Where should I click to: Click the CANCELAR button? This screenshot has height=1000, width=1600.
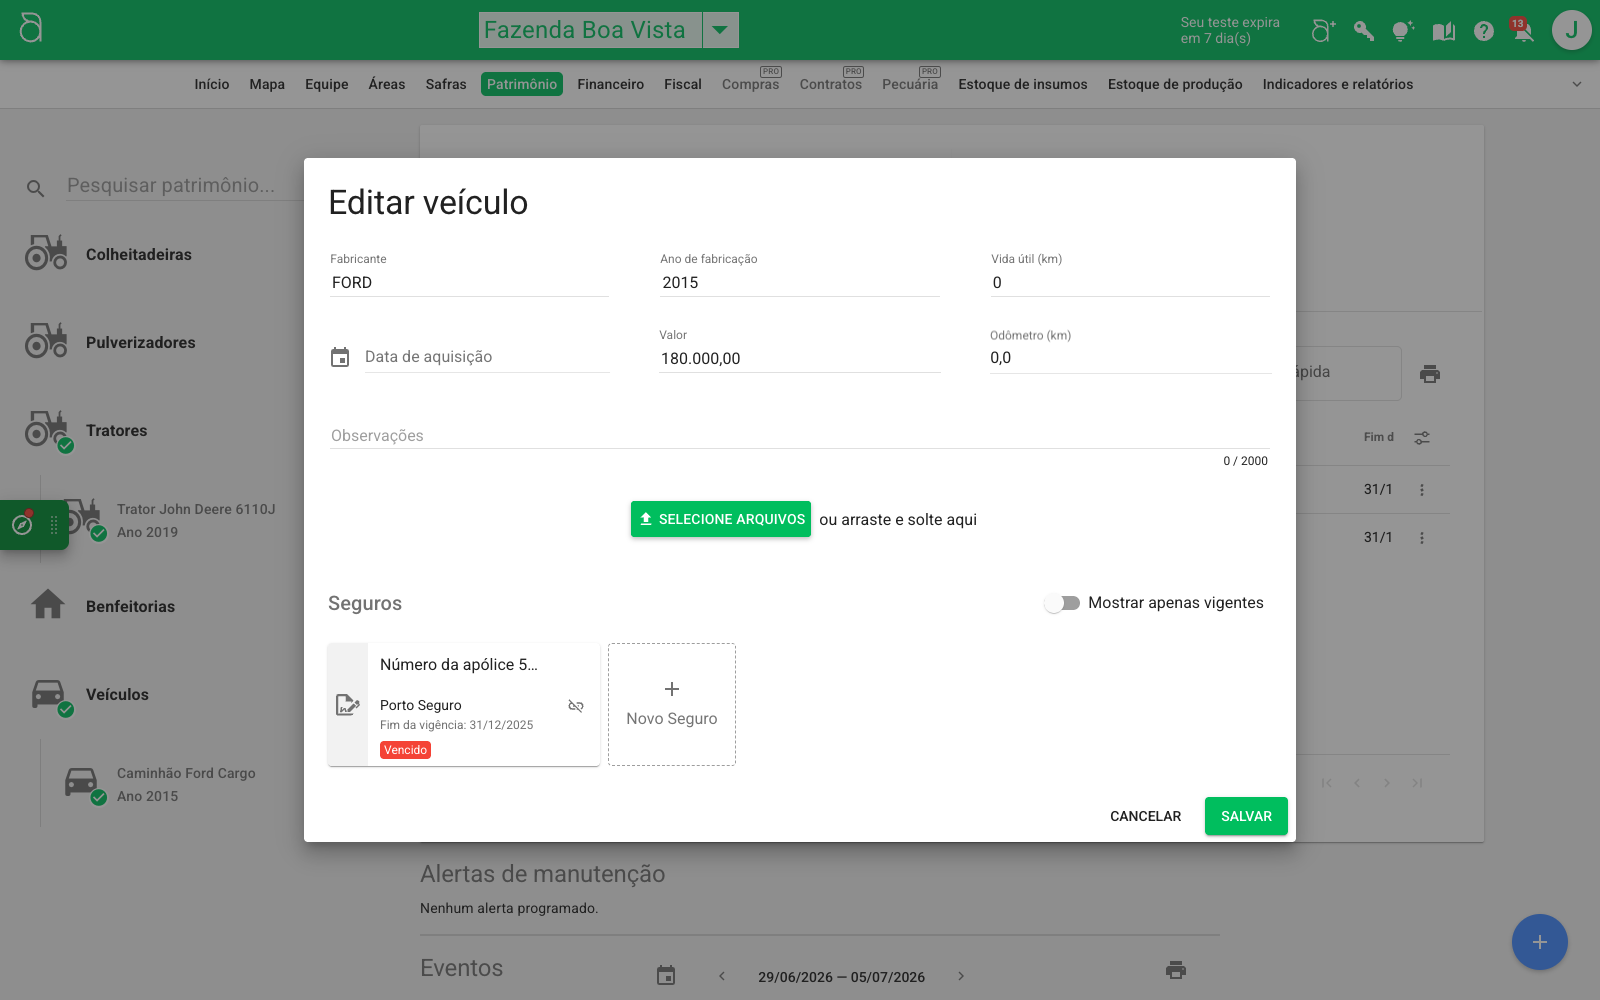1145,816
